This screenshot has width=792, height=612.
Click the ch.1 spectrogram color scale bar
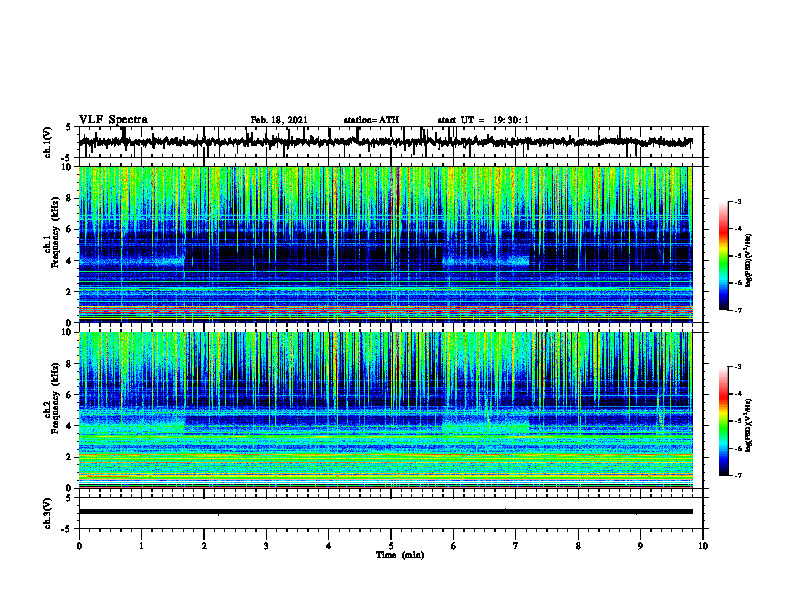(724, 256)
